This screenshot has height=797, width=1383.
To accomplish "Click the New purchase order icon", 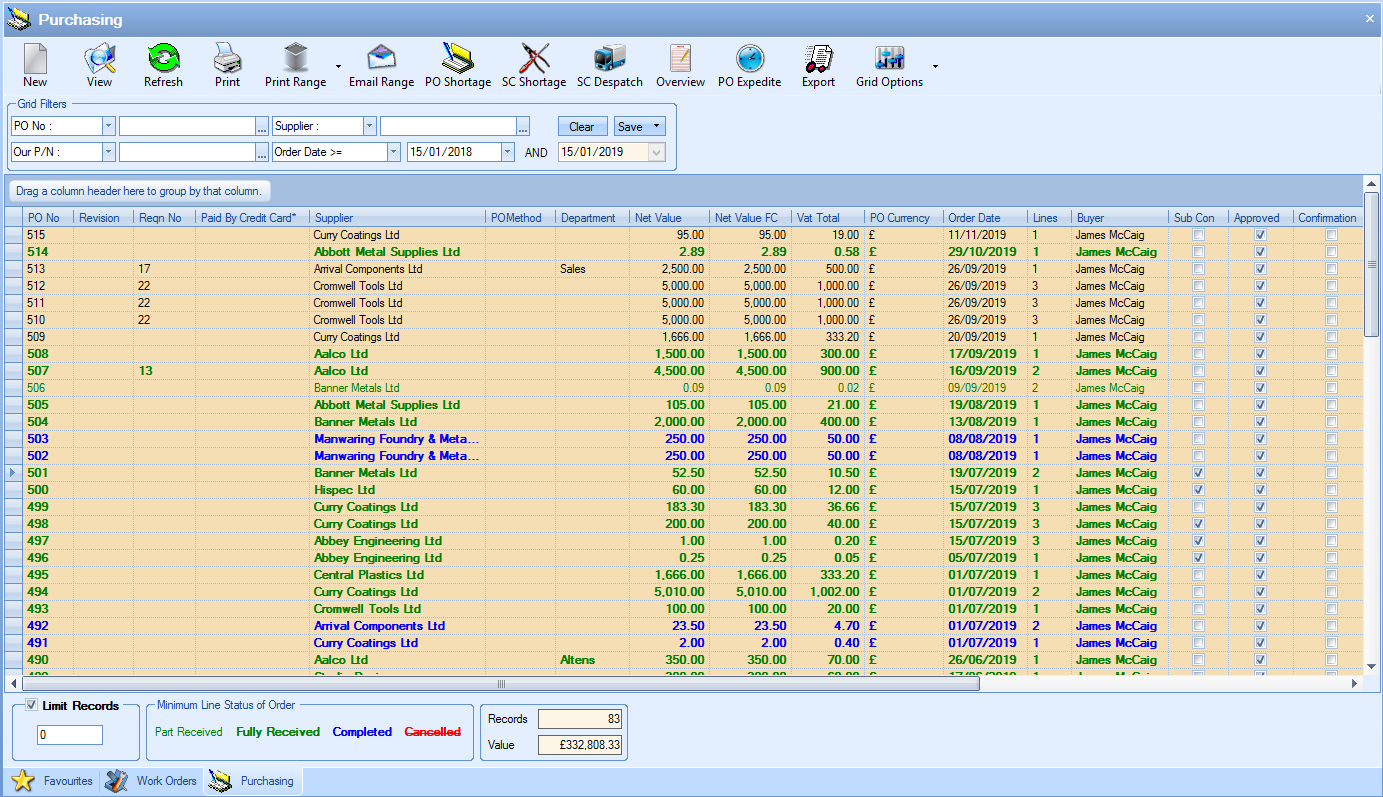I will [x=35, y=59].
